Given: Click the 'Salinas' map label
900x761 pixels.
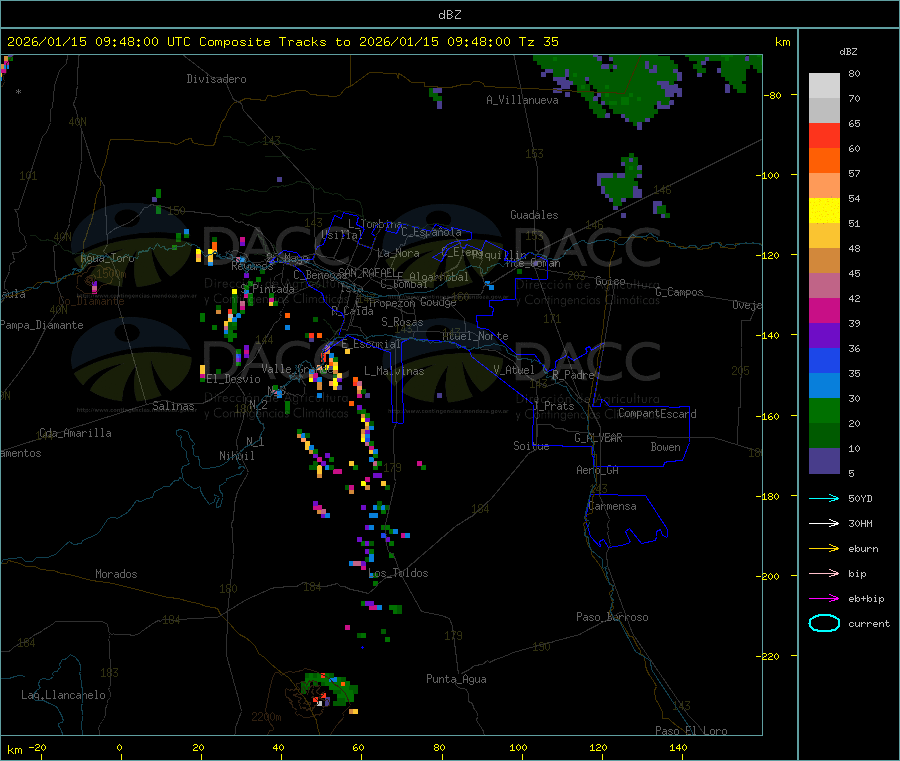Looking at the screenshot, I should pos(173,406).
